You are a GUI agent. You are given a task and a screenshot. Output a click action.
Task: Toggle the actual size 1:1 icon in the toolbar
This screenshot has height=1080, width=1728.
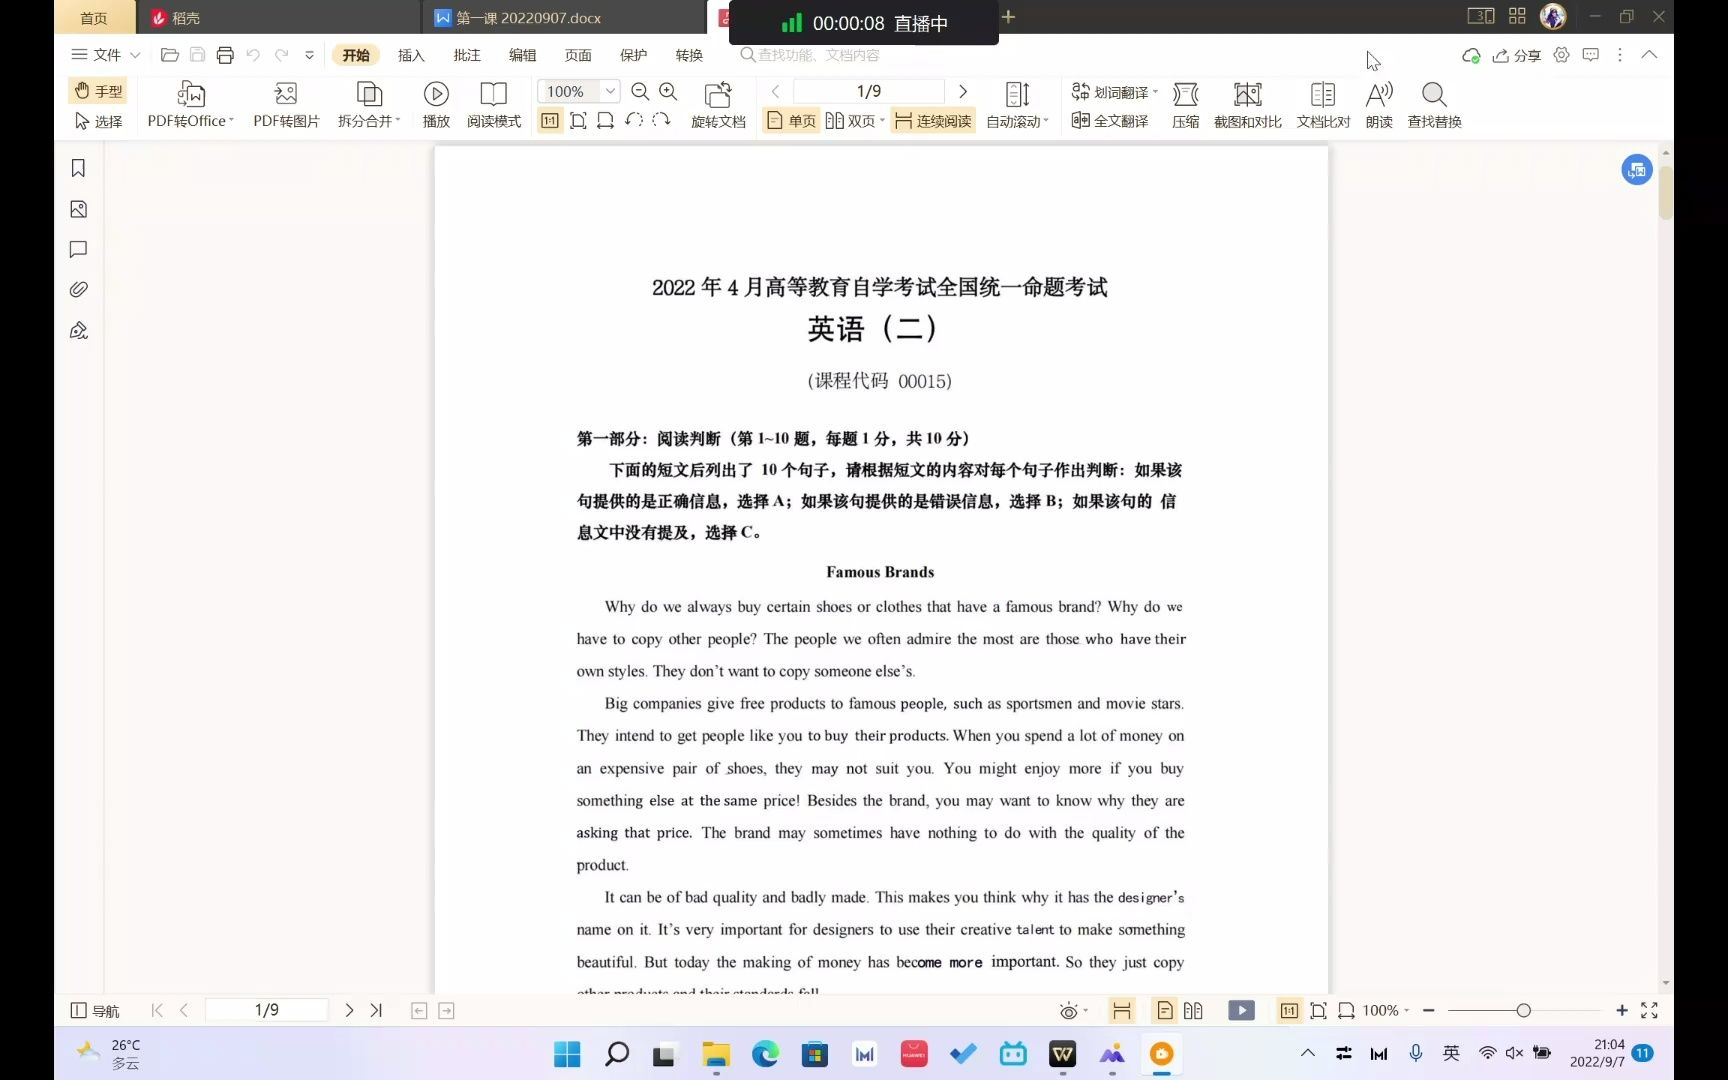point(550,121)
